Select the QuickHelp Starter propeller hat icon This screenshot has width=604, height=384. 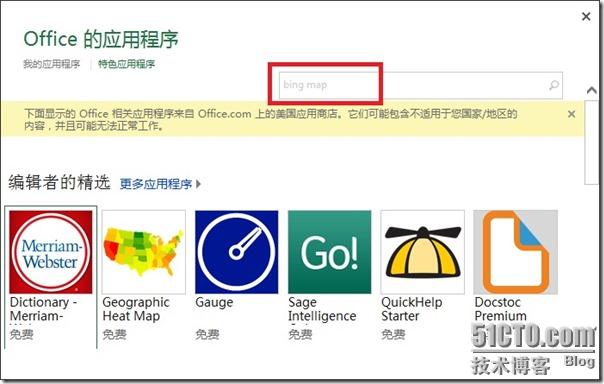coord(423,252)
